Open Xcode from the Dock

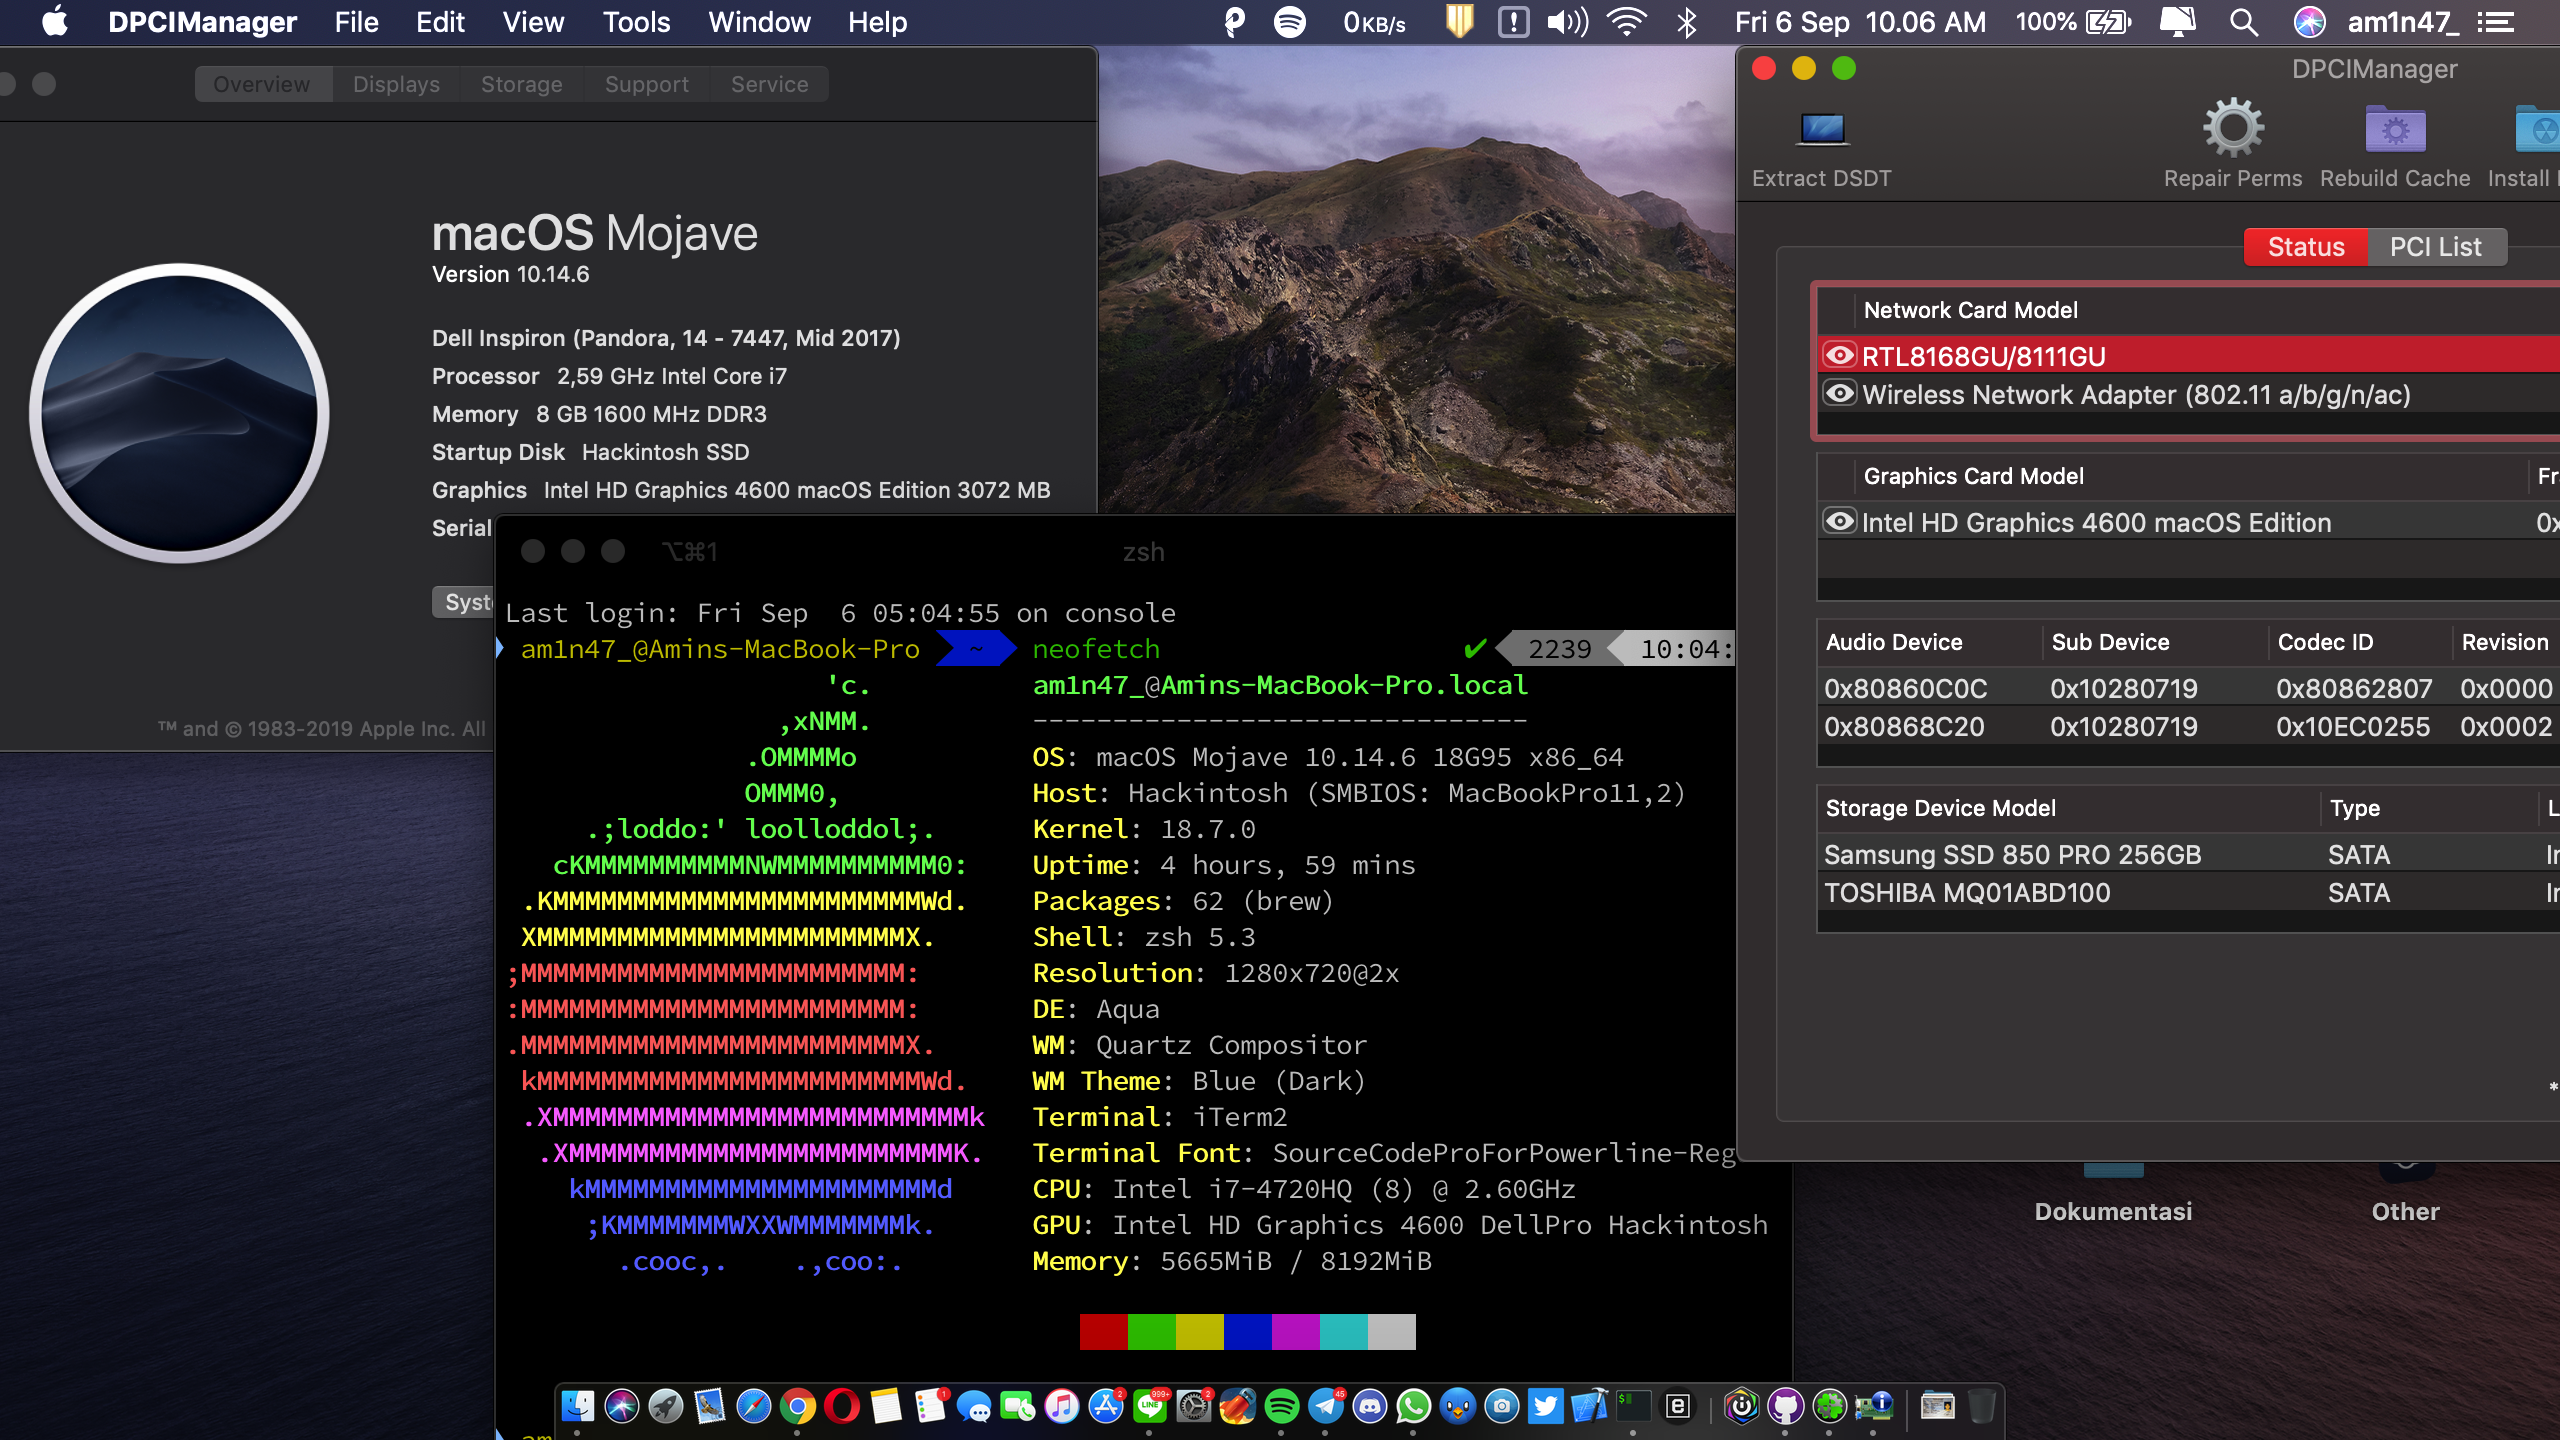click(x=1589, y=1406)
